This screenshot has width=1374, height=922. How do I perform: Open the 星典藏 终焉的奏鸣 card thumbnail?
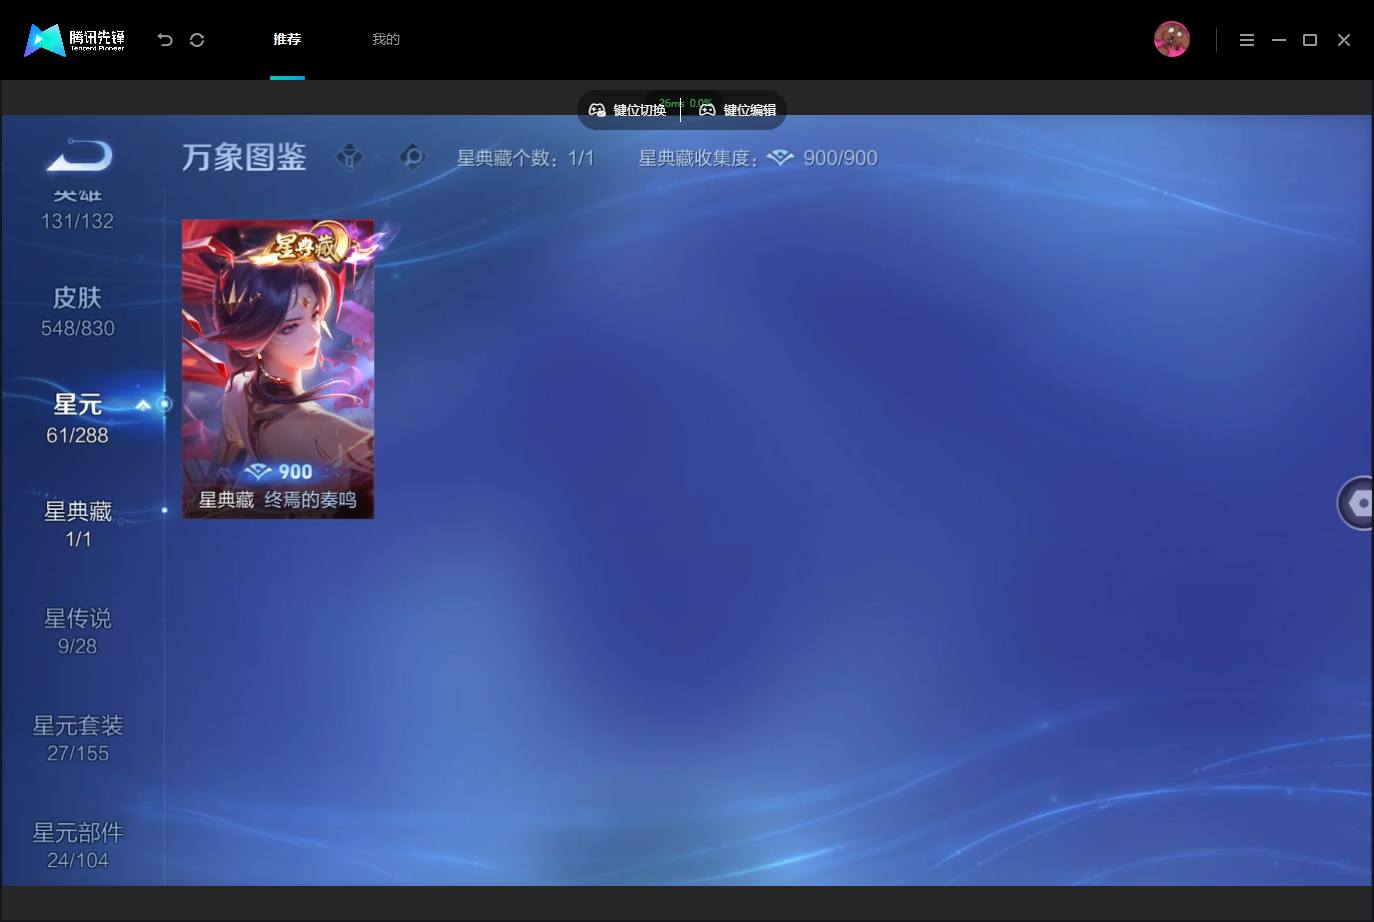(278, 369)
